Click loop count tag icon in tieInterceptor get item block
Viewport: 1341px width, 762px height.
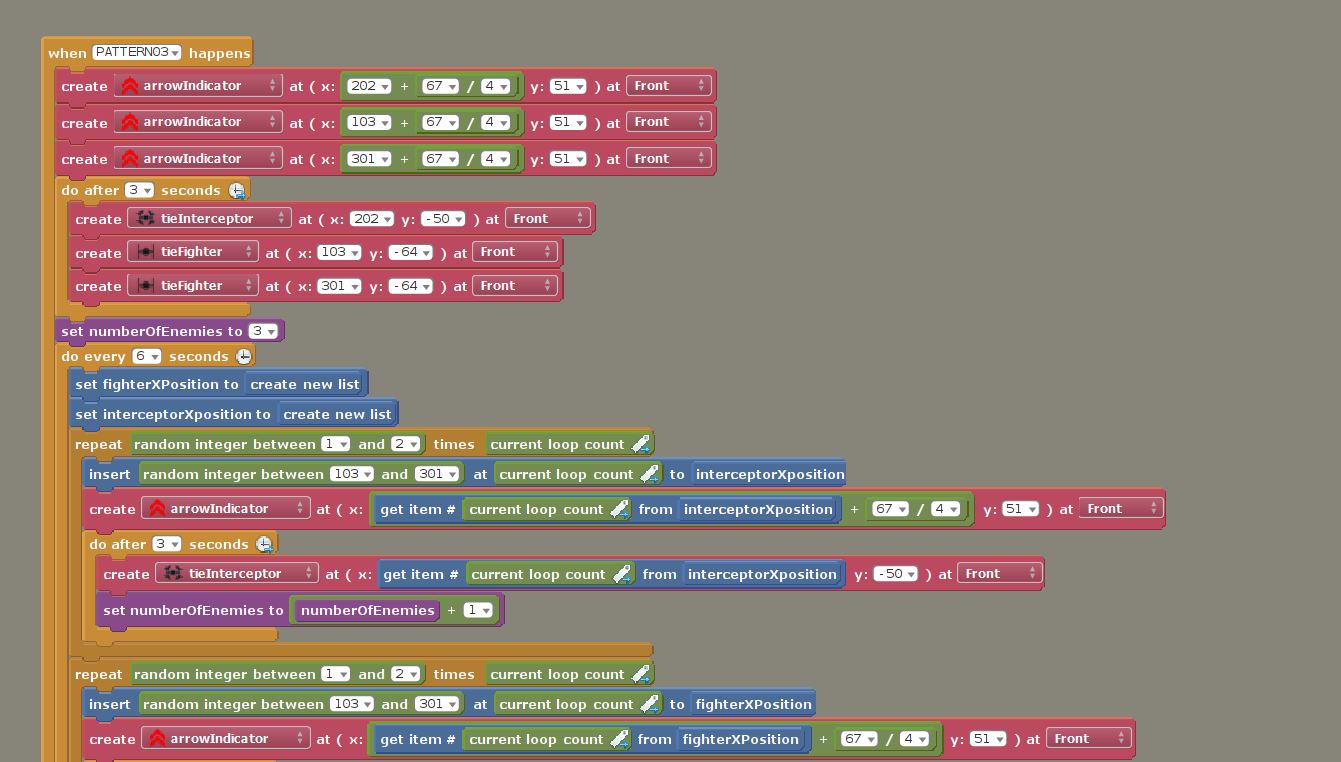(622, 574)
